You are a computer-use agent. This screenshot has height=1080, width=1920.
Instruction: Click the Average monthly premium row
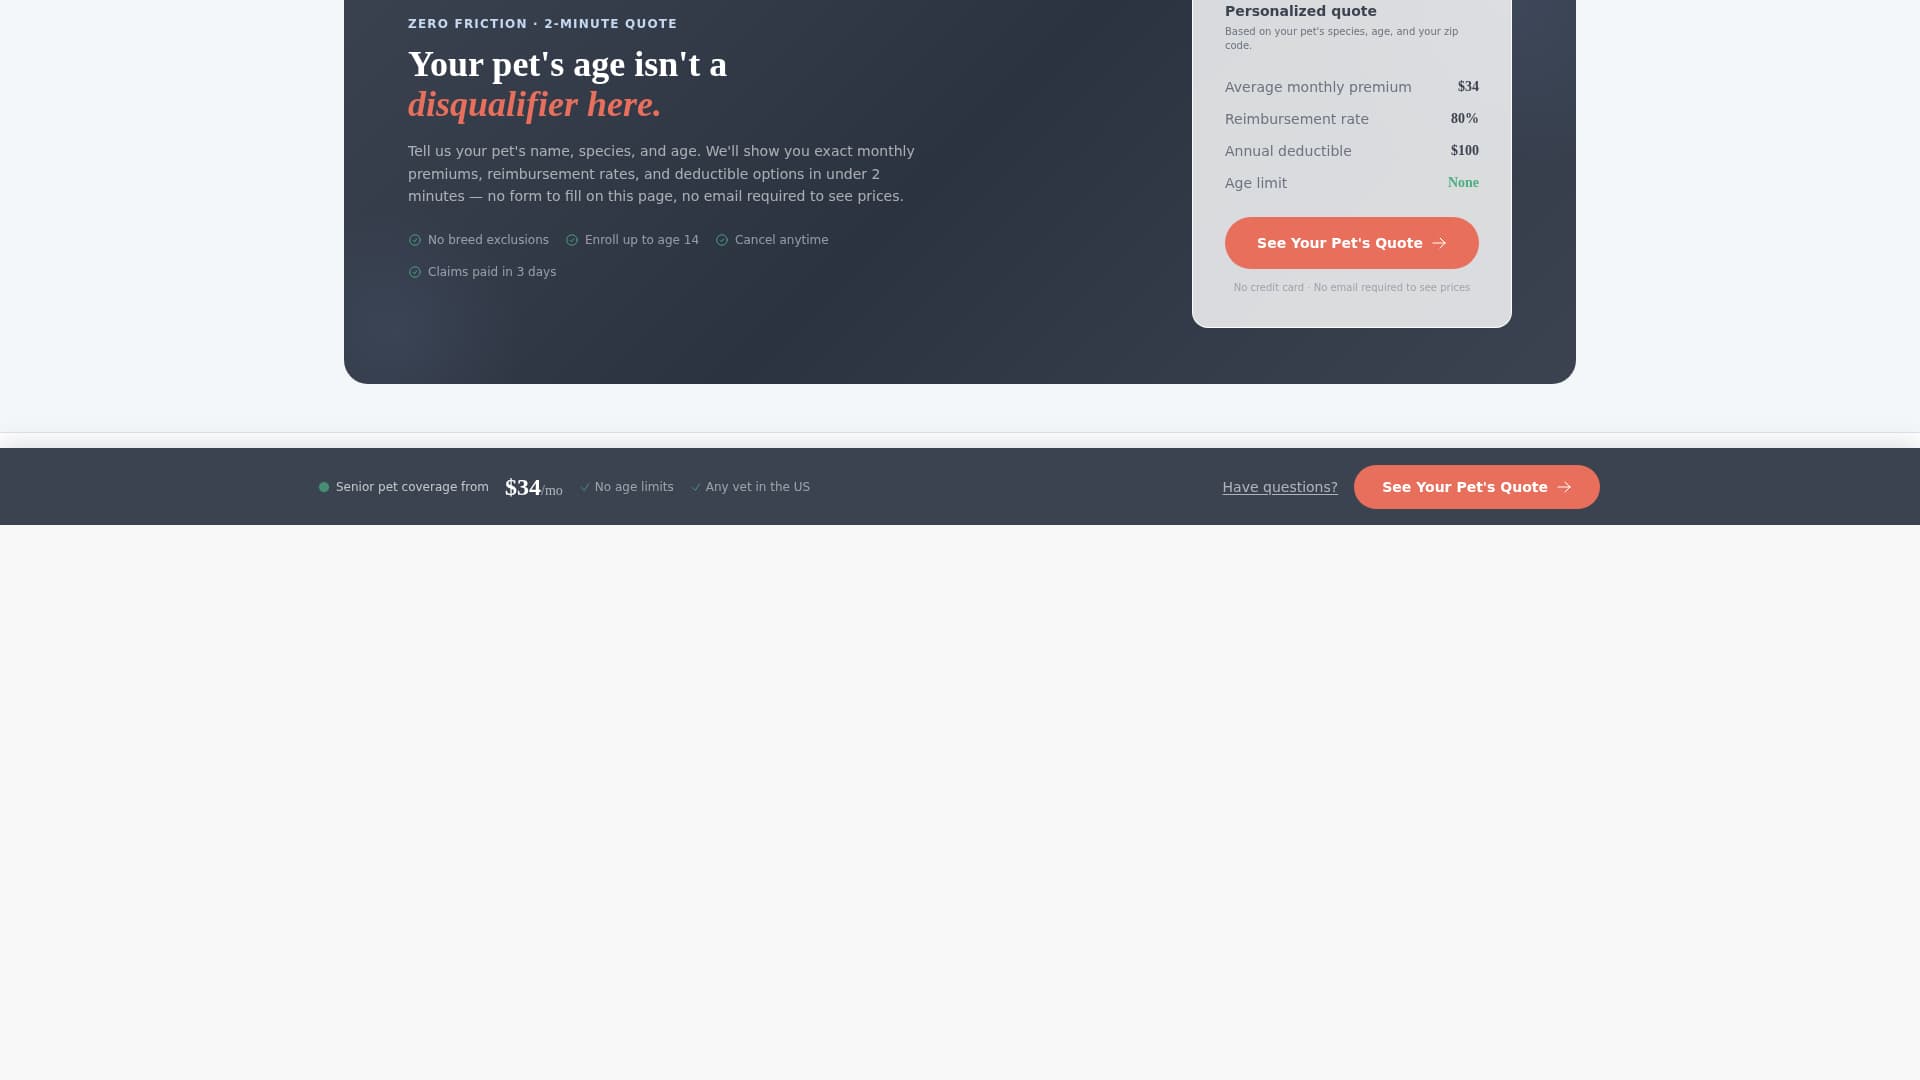[1351, 87]
